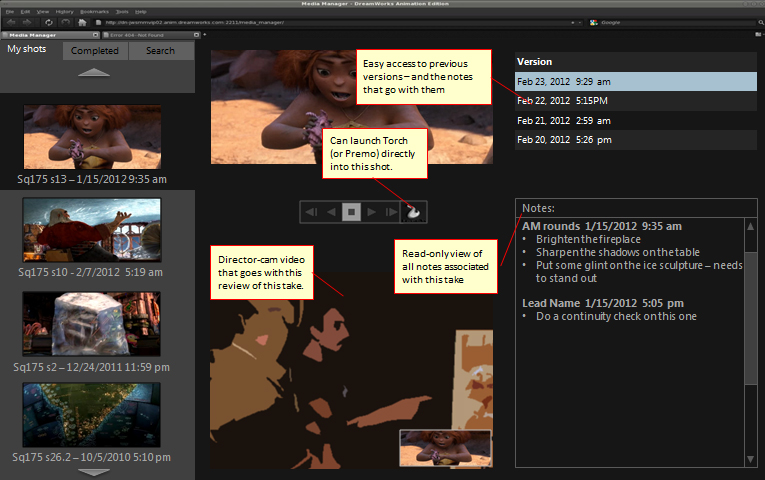Select shot thumbnail Sq175 s13
The image size is (765, 480).
92,137
